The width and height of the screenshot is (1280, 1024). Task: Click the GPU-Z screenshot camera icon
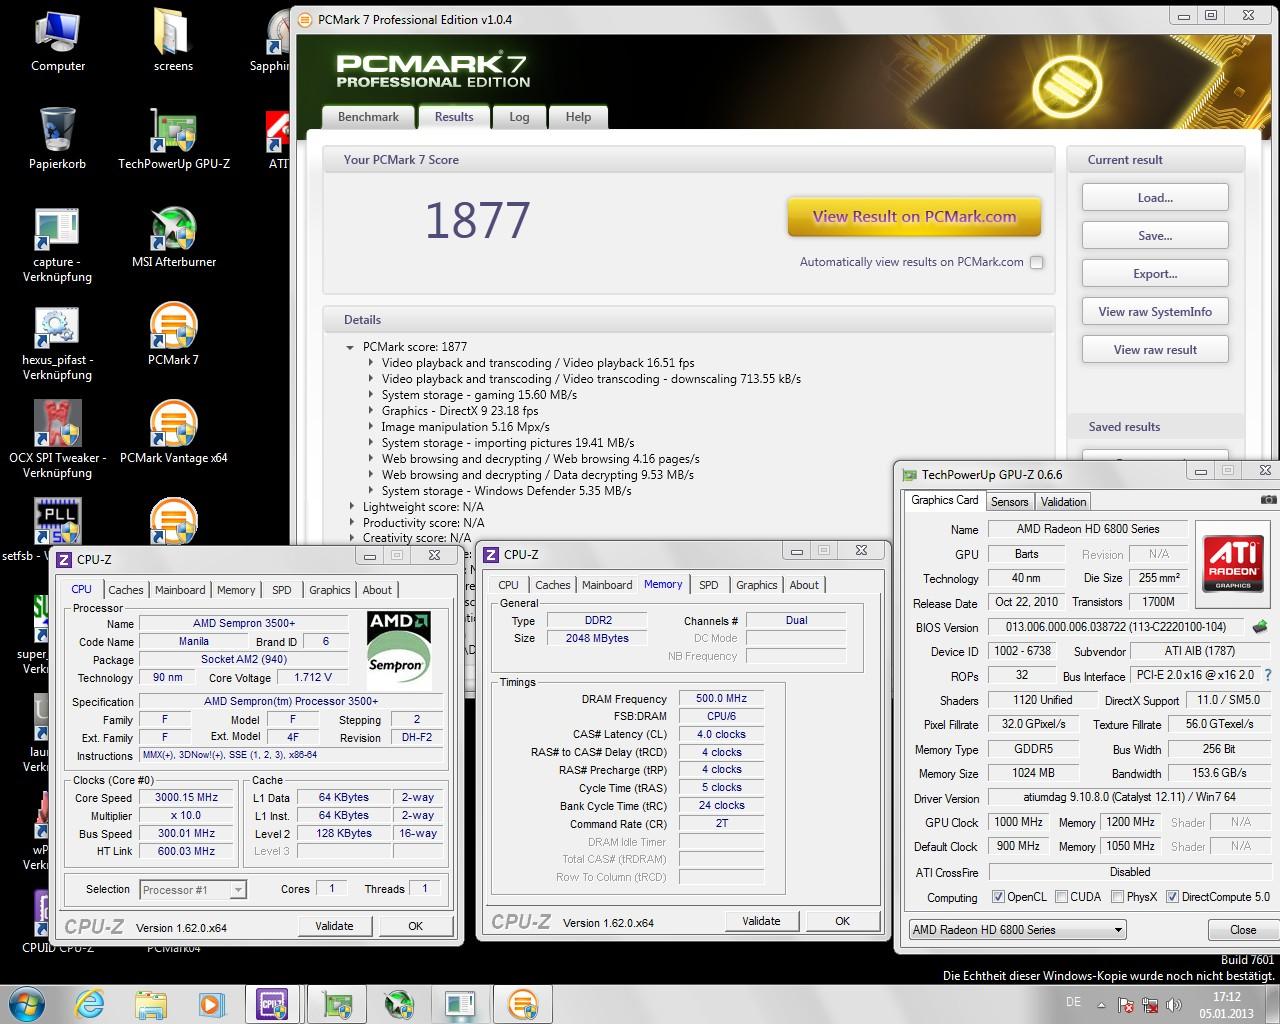(x=1268, y=500)
